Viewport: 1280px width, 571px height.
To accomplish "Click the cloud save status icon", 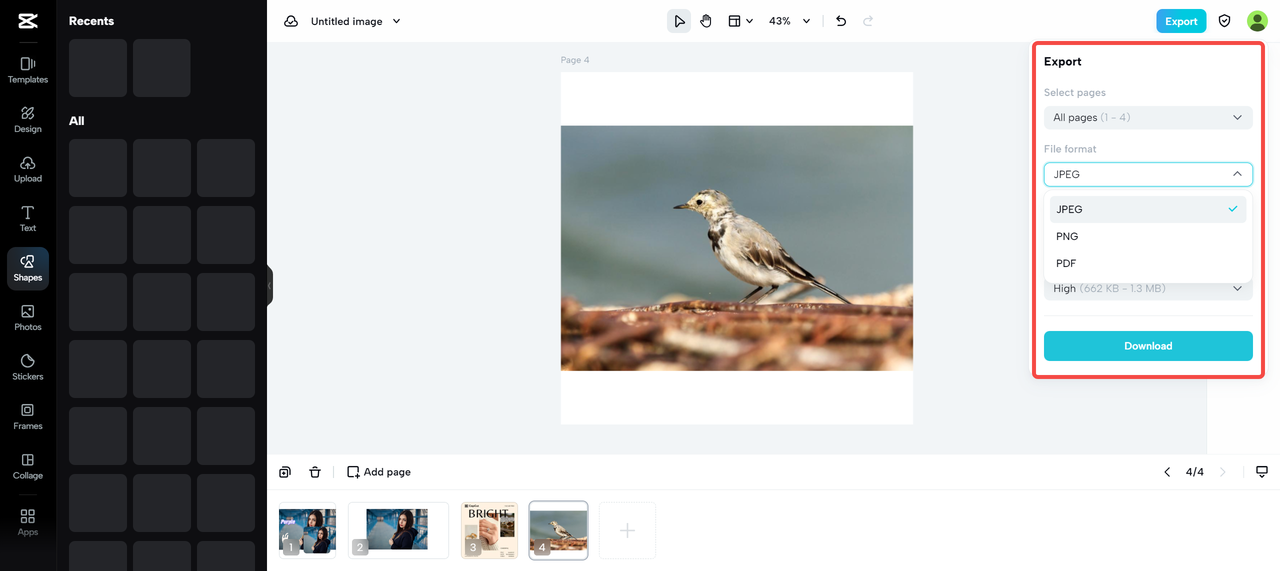I will click(x=291, y=21).
